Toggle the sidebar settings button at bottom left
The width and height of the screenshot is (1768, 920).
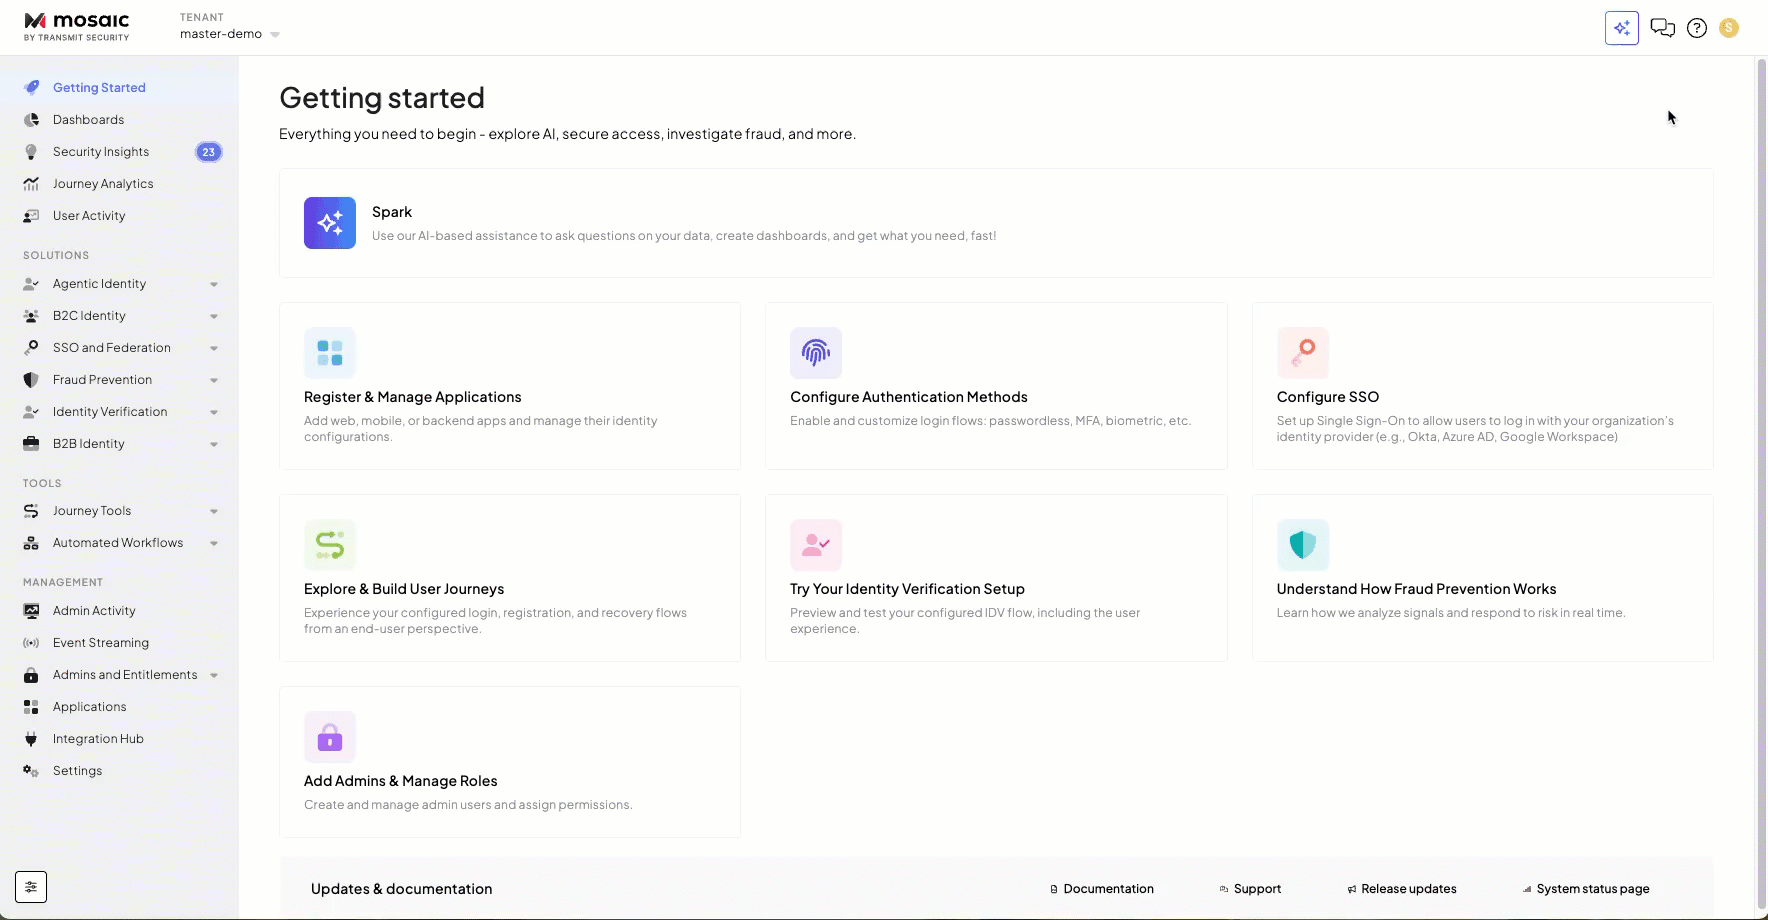pos(31,887)
